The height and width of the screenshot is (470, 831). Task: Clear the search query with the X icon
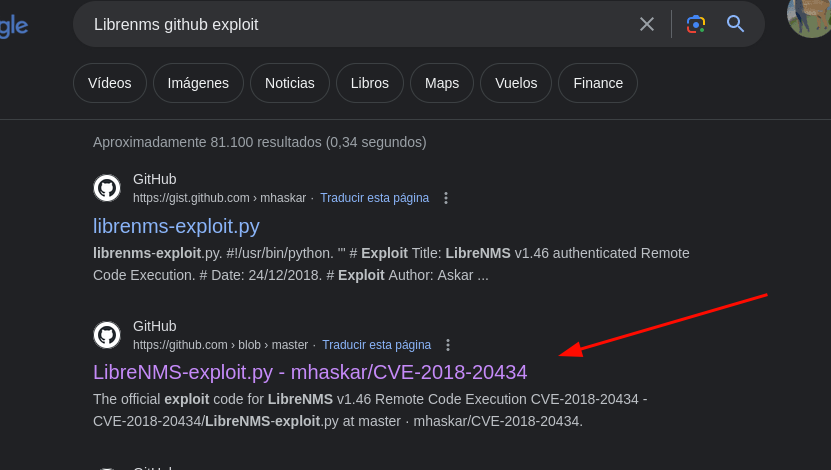tap(647, 24)
